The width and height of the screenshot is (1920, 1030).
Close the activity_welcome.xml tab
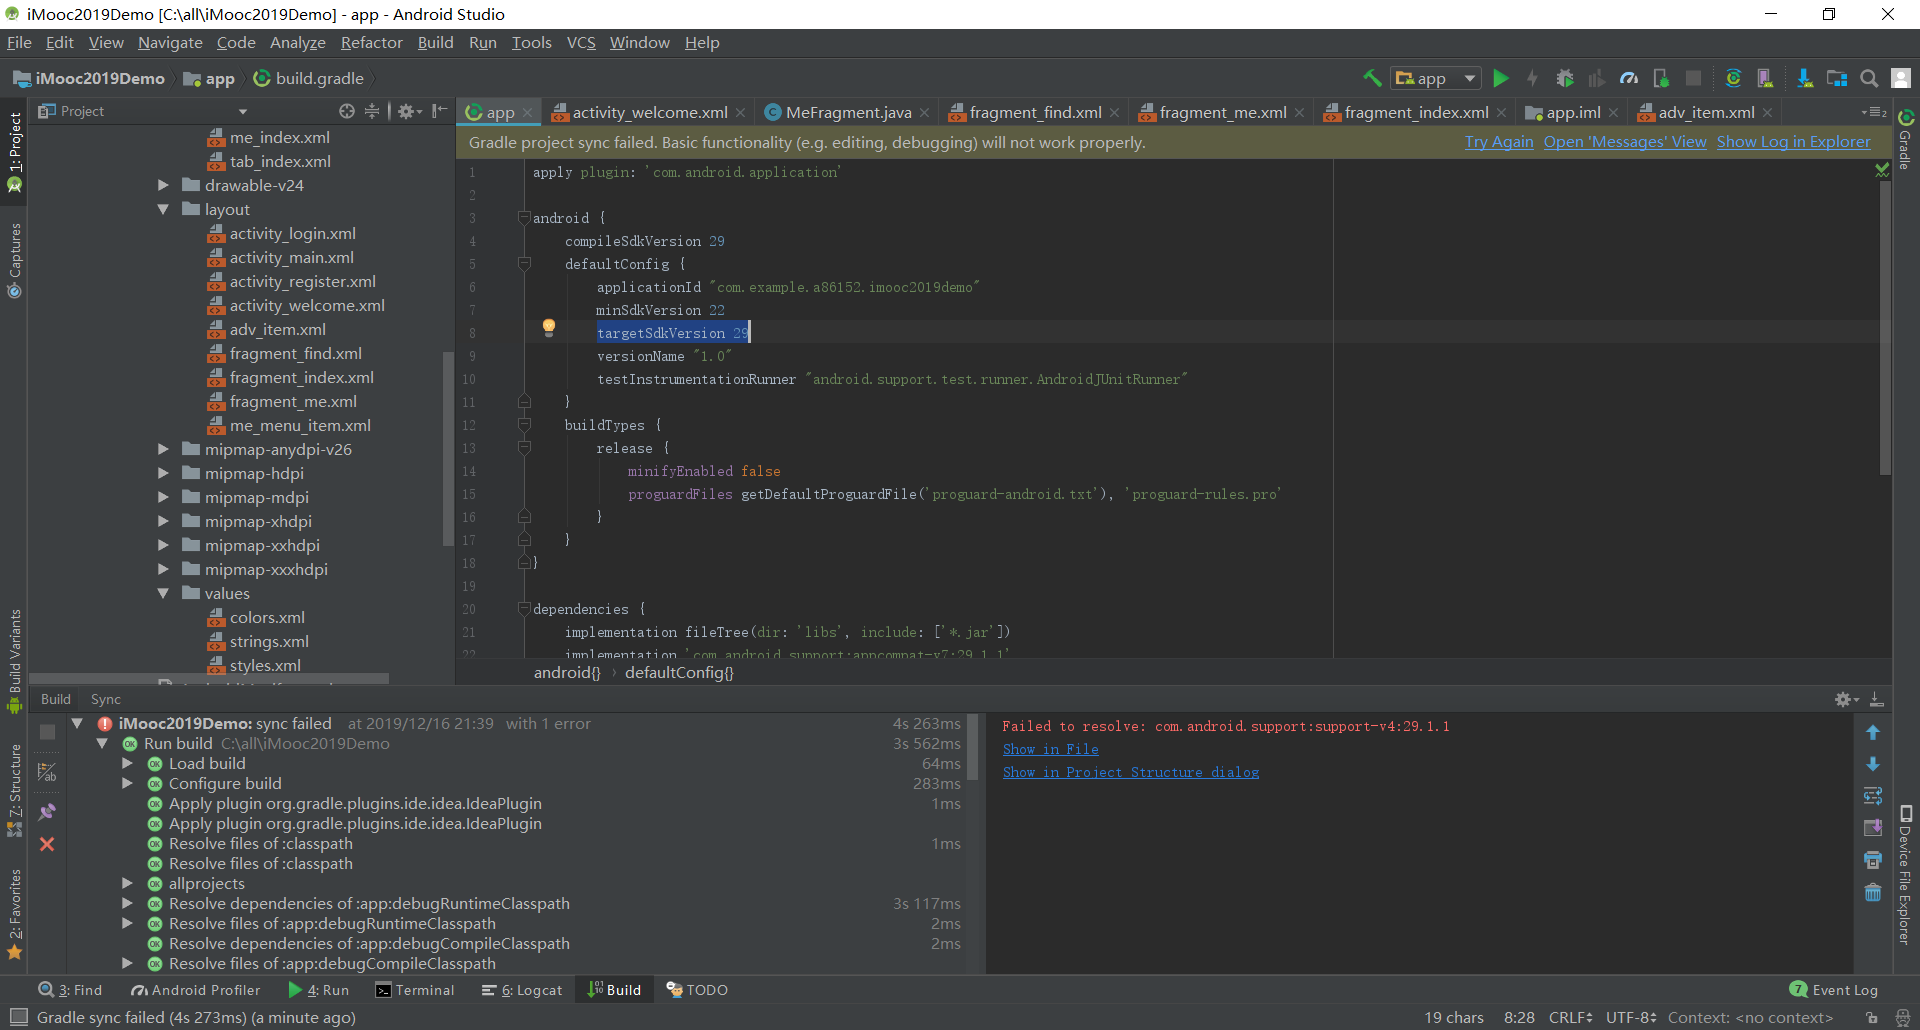pyautogui.click(x=740, y=113)
